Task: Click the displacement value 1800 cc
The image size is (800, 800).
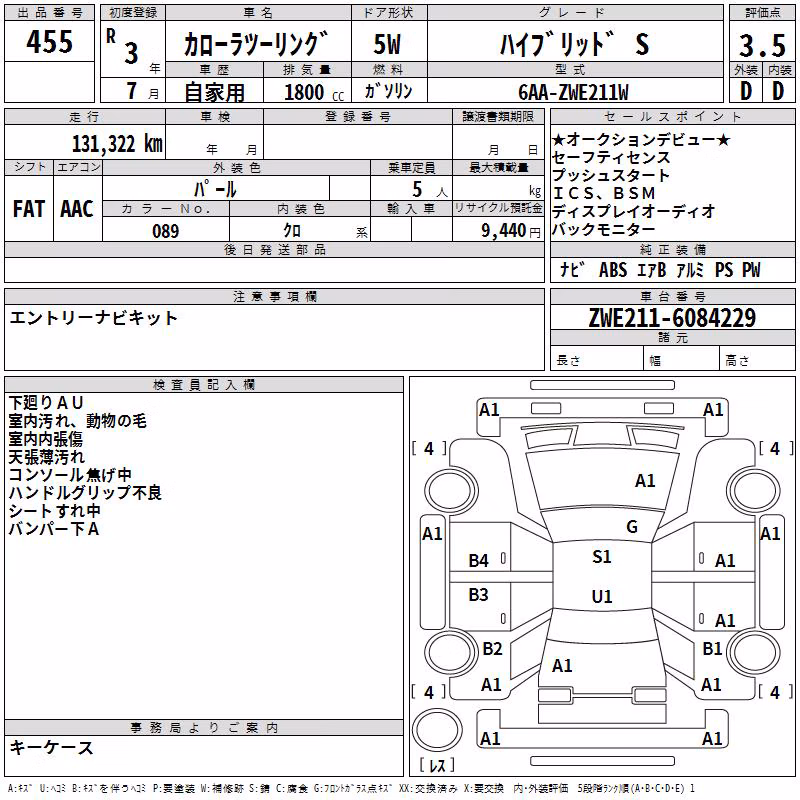Action: pos(314,92)
